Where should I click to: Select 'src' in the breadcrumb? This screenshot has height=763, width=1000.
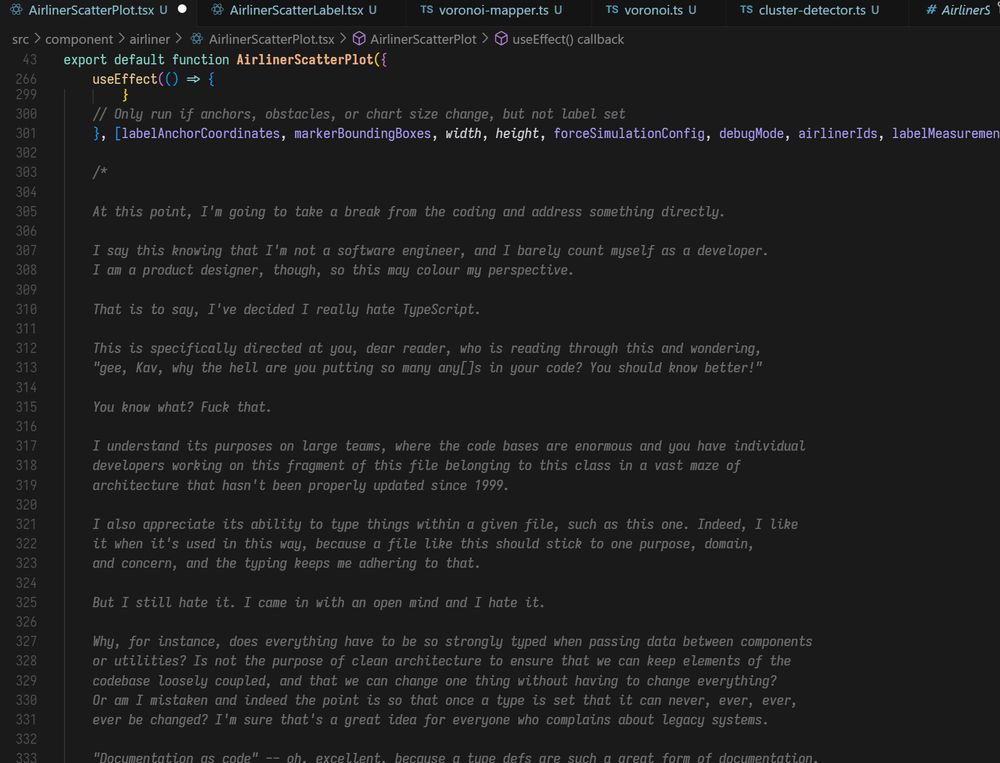(x=20, y=39)
